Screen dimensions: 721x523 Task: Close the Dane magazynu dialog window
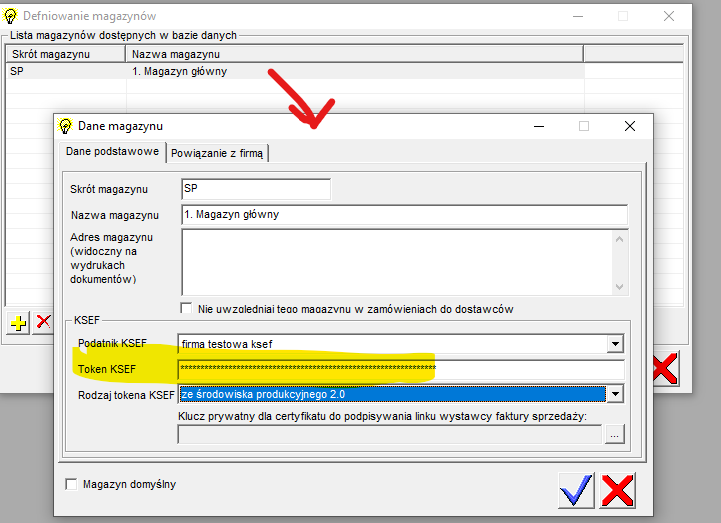tap(629, 127)
